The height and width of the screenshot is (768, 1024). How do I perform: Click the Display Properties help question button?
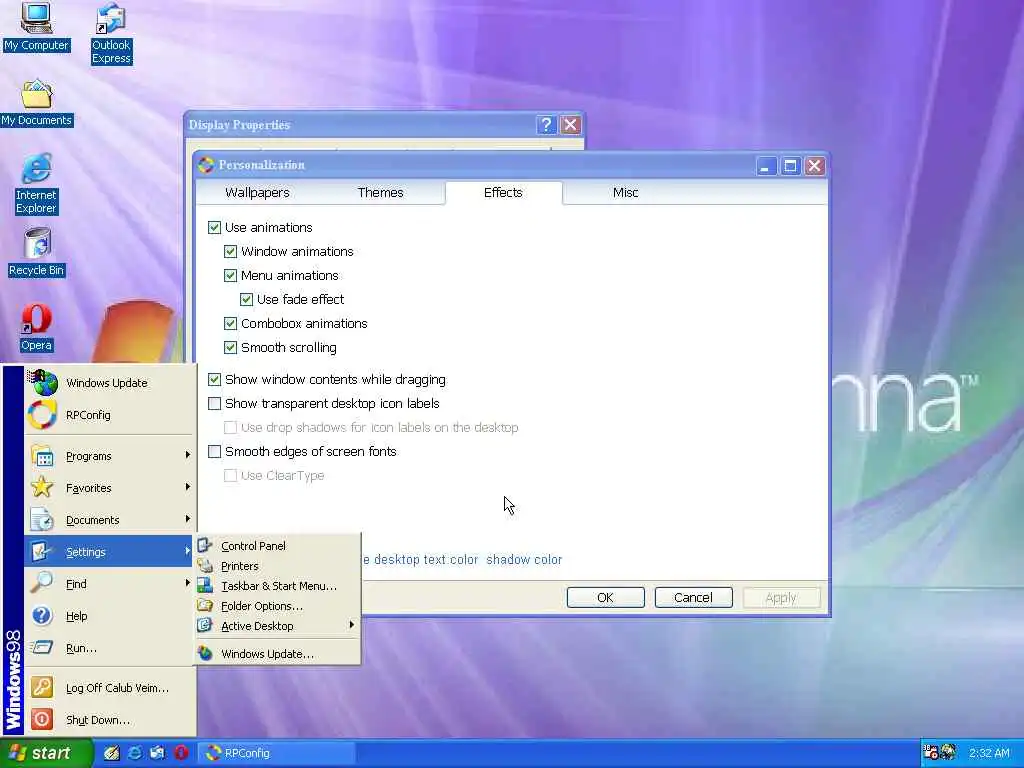tap(547, 125)
